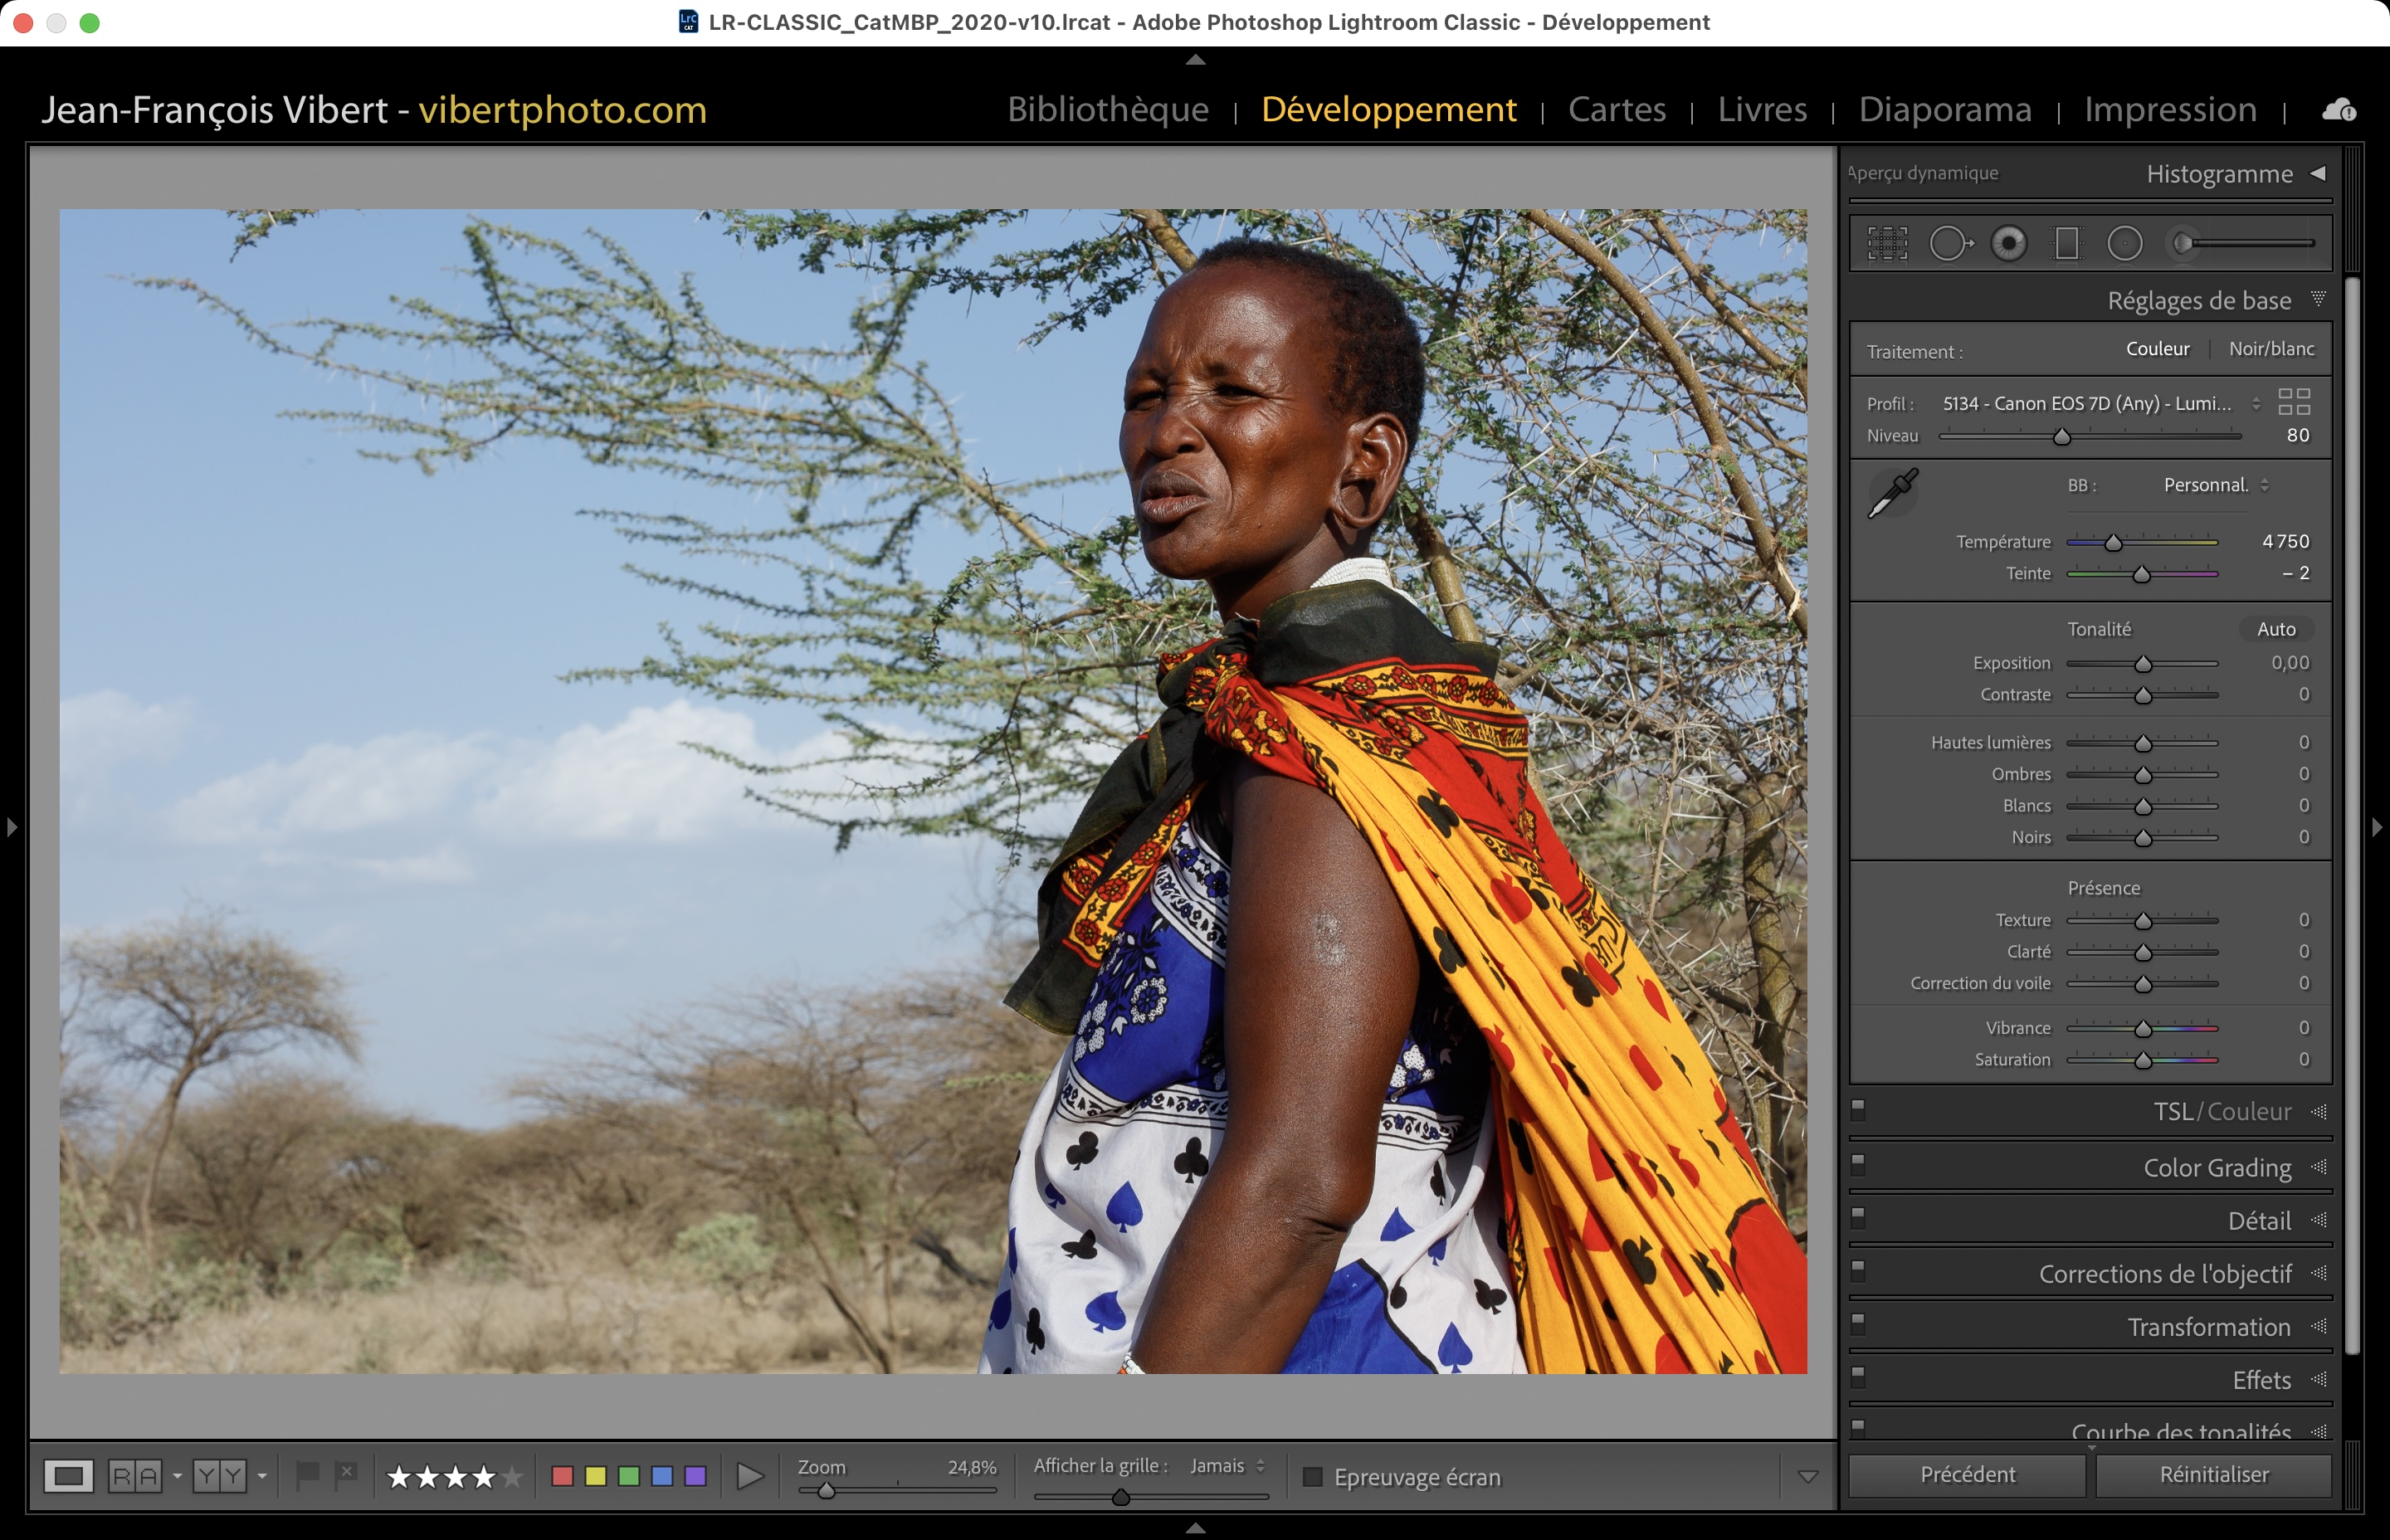
Task: Open the profile browser grid icon
Action: tap(2293, 402)
